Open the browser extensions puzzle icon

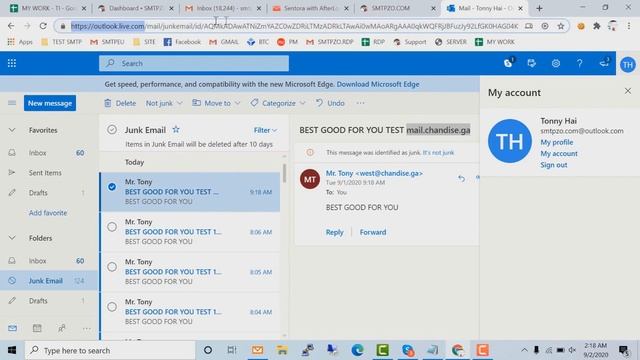pyautogui.click(x=597, y=26)
